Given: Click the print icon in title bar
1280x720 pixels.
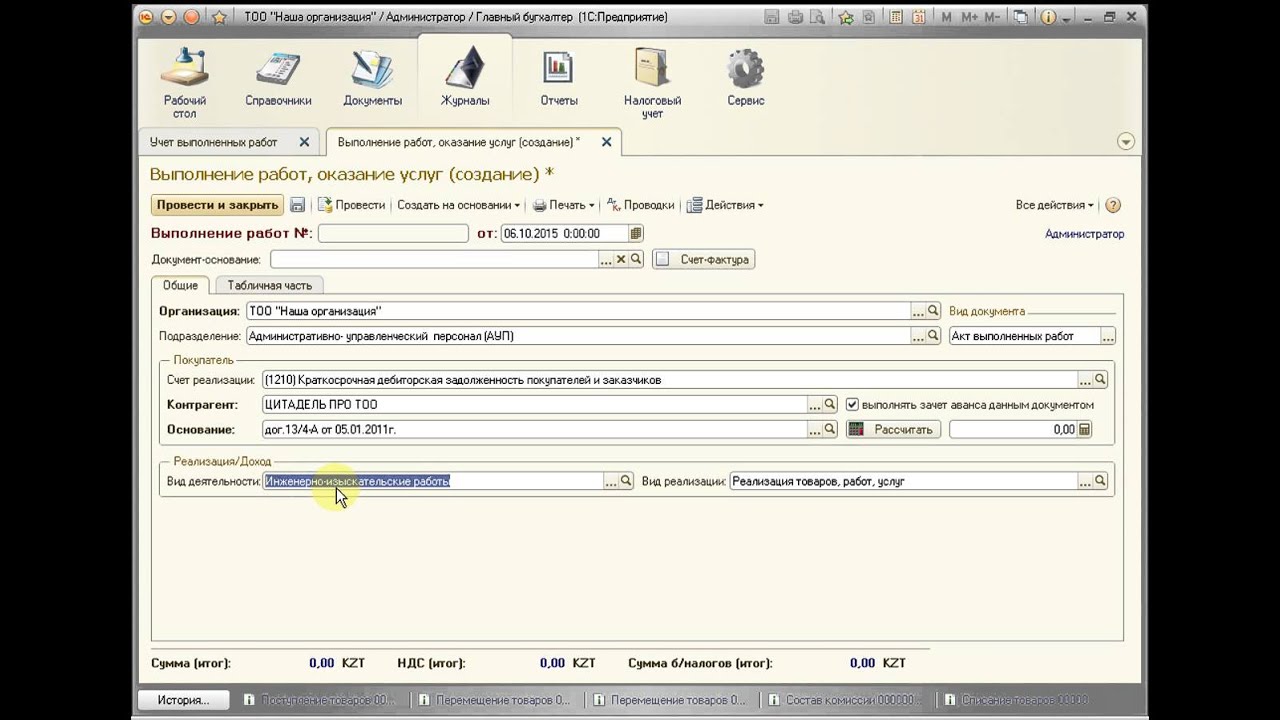Looking at the screenshot, I should tap(795, 17).
